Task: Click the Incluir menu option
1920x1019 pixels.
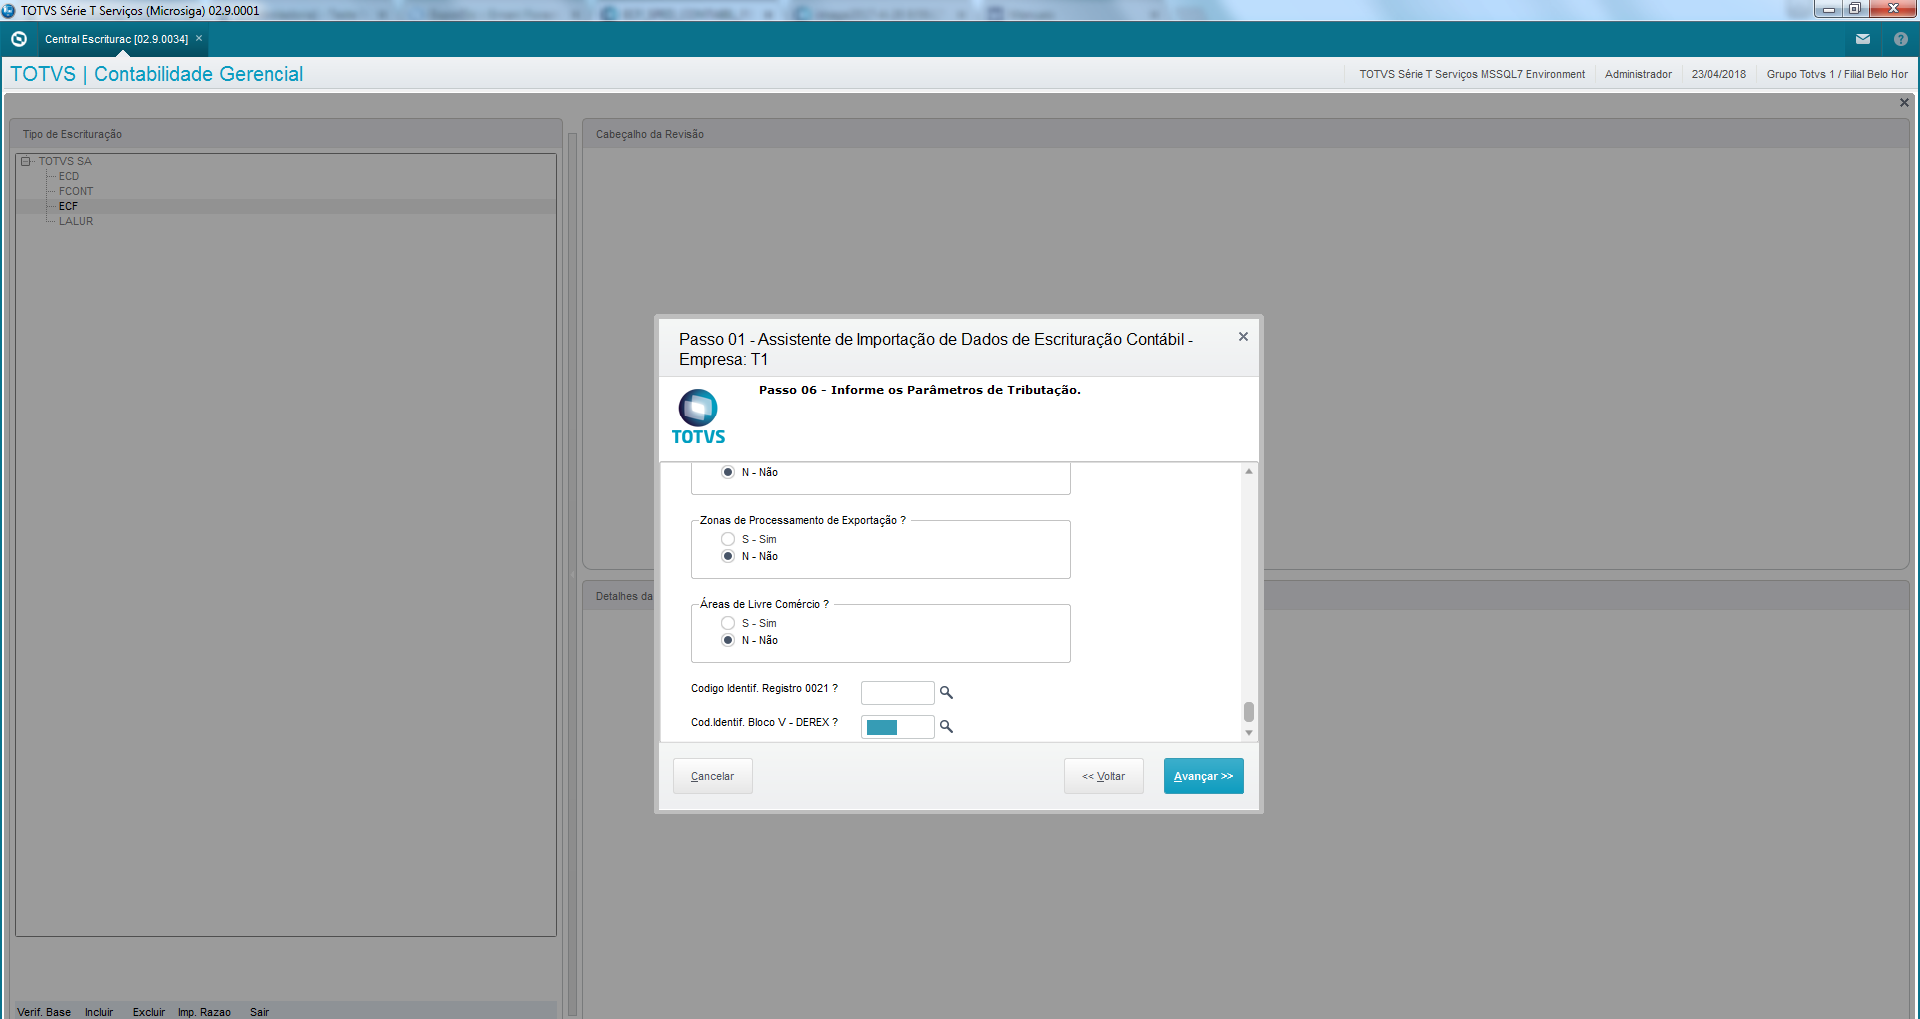Action: [99, 1012]
